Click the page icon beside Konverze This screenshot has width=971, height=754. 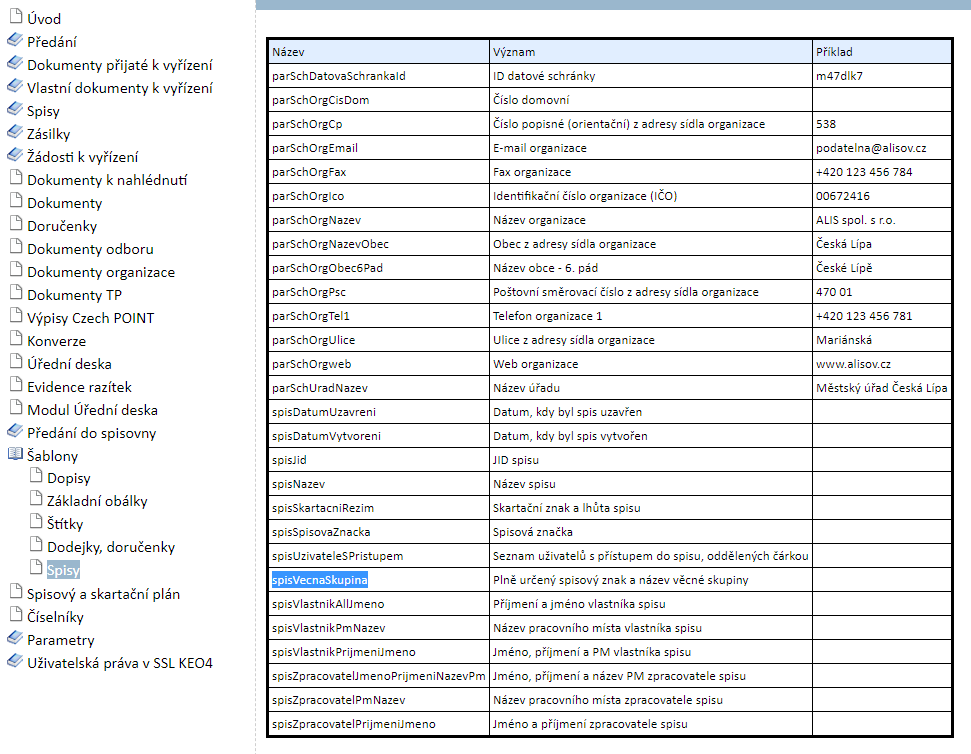(x=15, y=340)
